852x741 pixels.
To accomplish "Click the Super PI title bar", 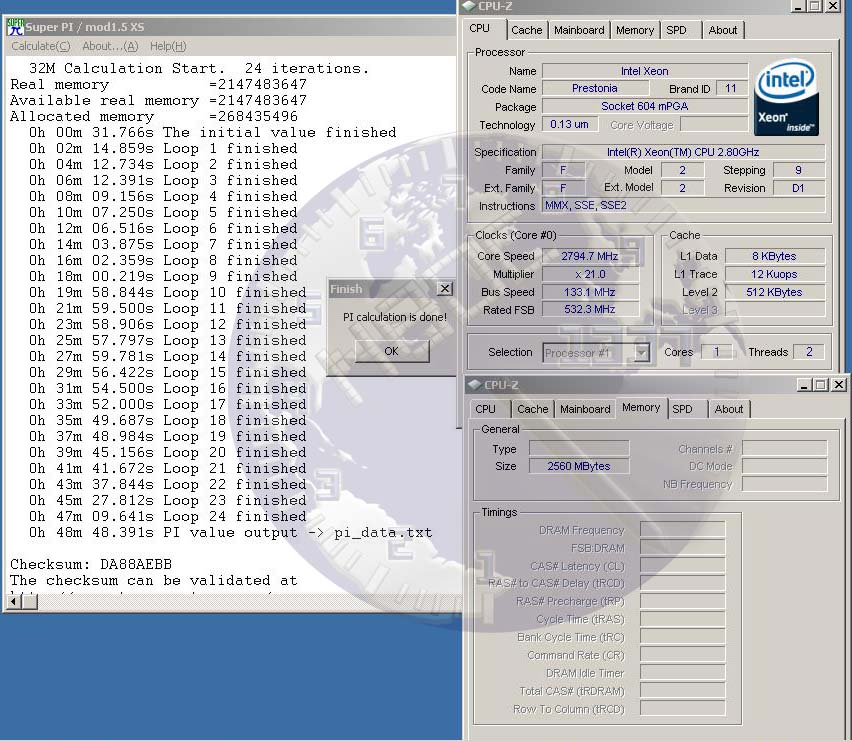I will coord(230,27).
